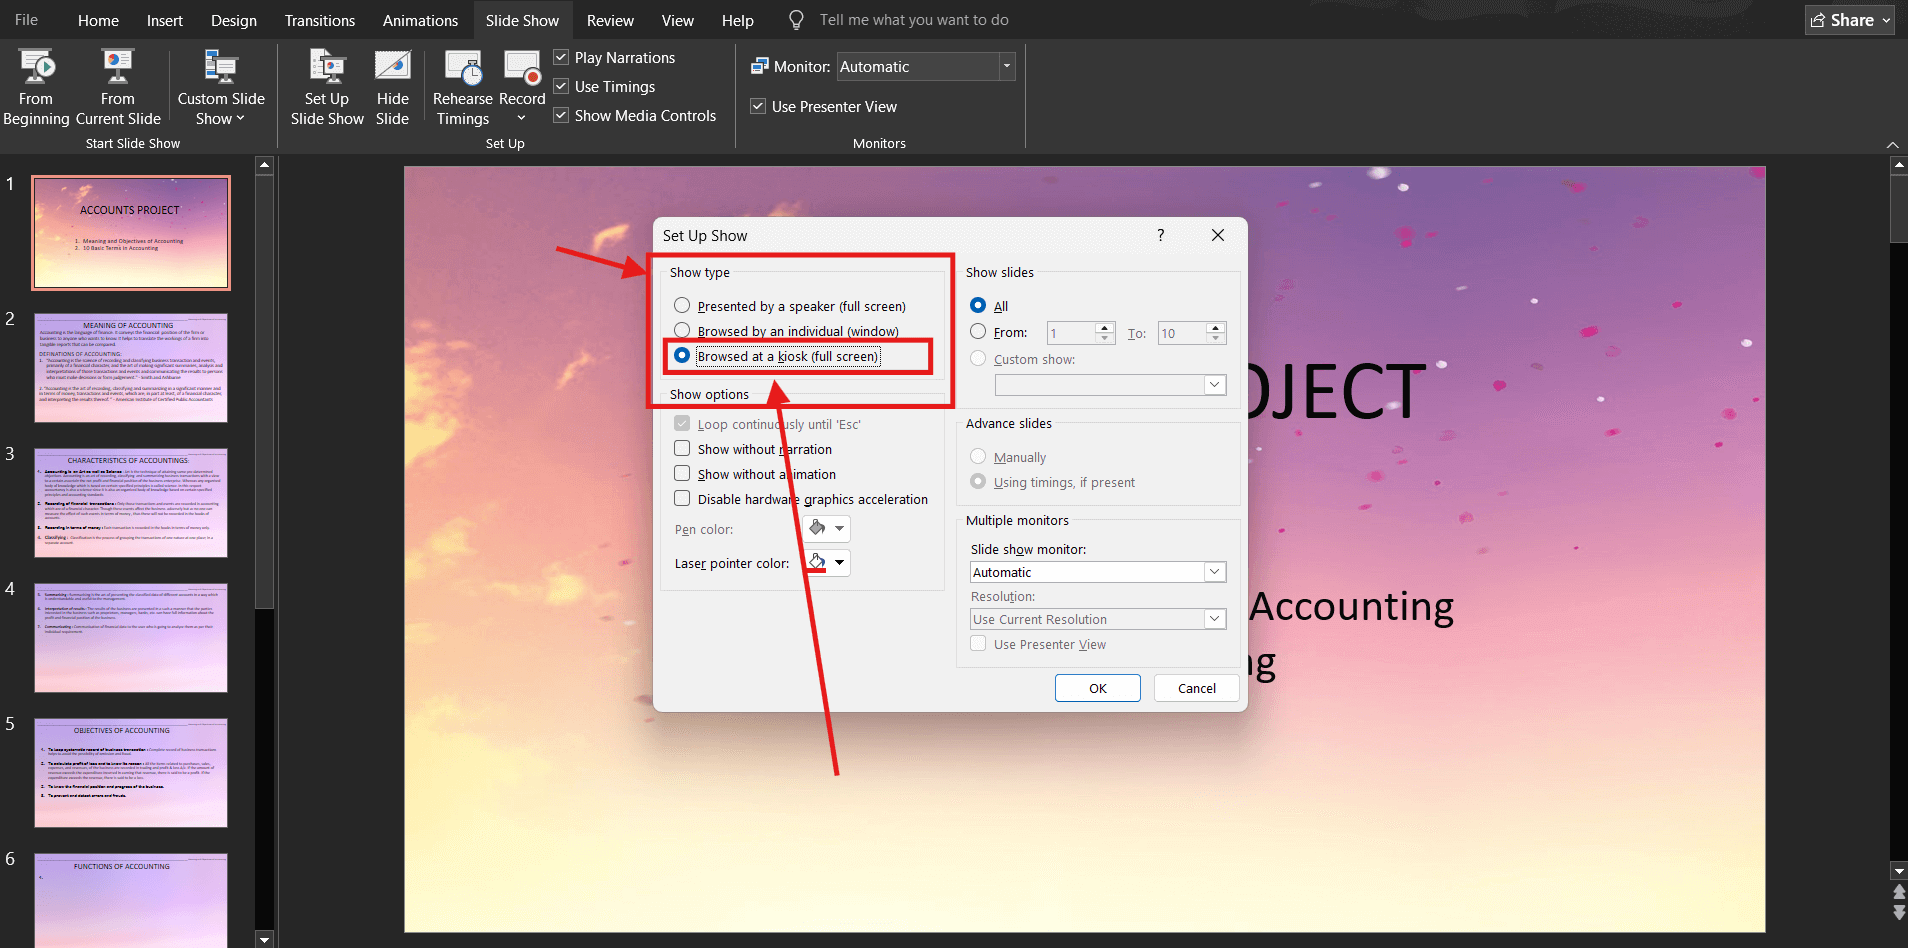The width and height of the screenshot is (1908, 948).
Task: Go to next slide double-arrow icon
Action: pos(1899,913)
